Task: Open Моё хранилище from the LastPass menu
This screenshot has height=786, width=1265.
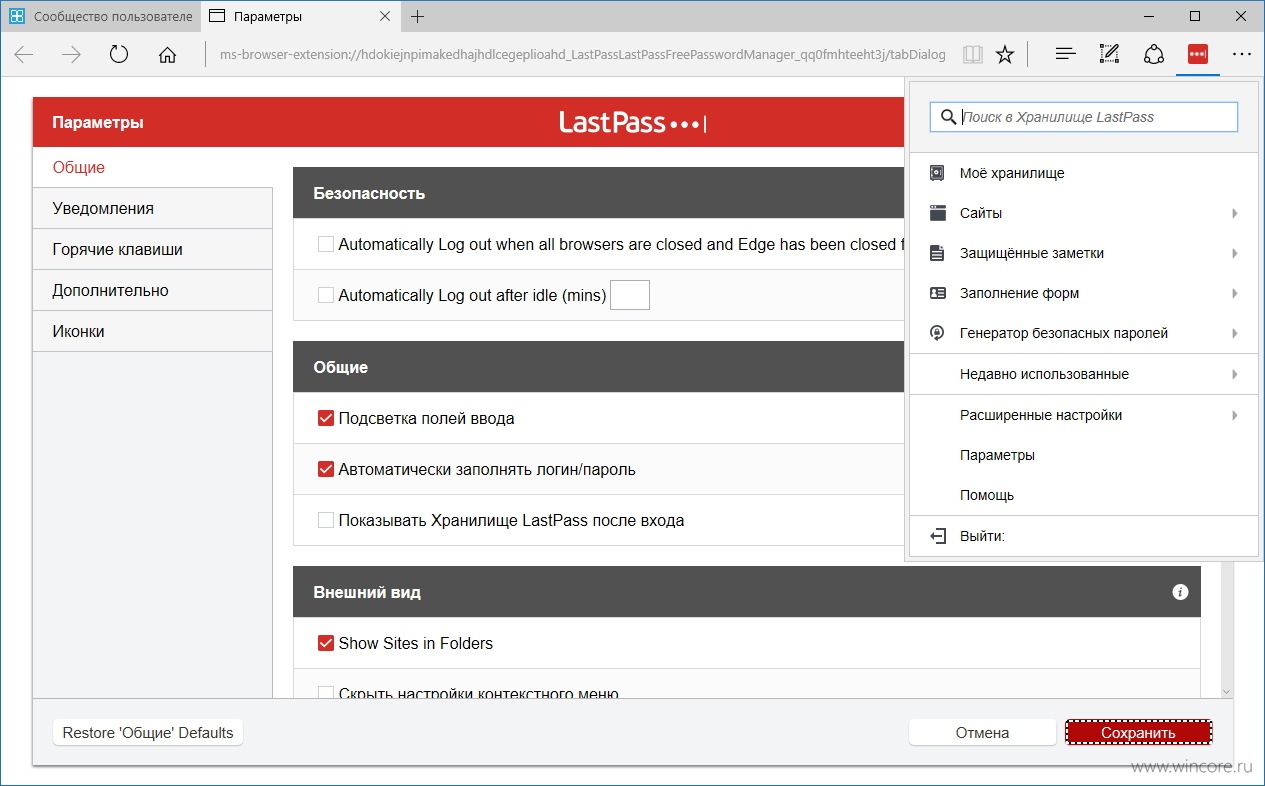Action: click(1083, 173)
